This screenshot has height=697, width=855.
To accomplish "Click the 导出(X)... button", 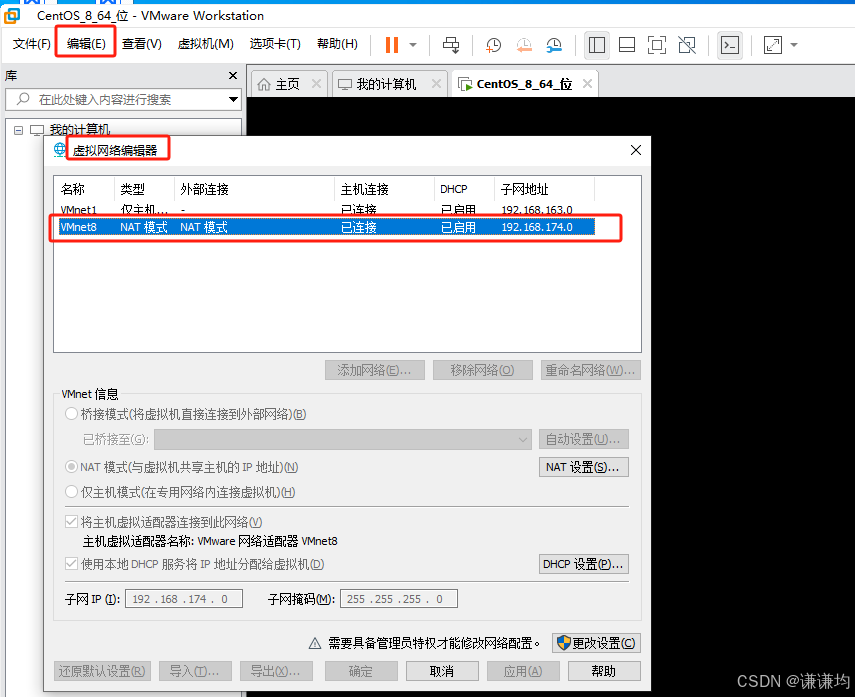I will pos(276,671).
